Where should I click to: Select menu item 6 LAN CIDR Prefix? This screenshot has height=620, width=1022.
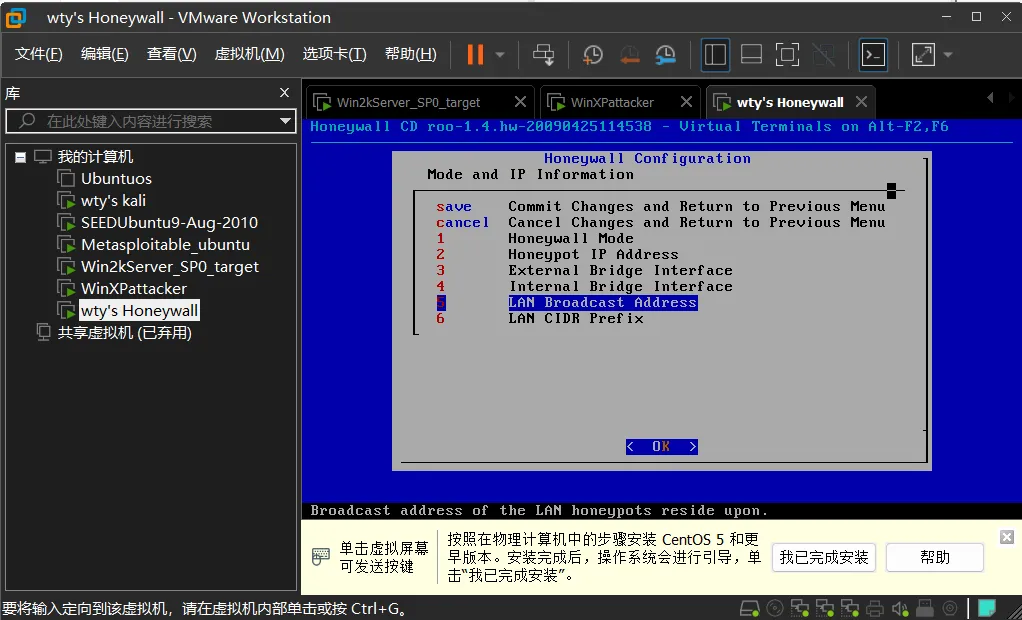tap(576, 319)
